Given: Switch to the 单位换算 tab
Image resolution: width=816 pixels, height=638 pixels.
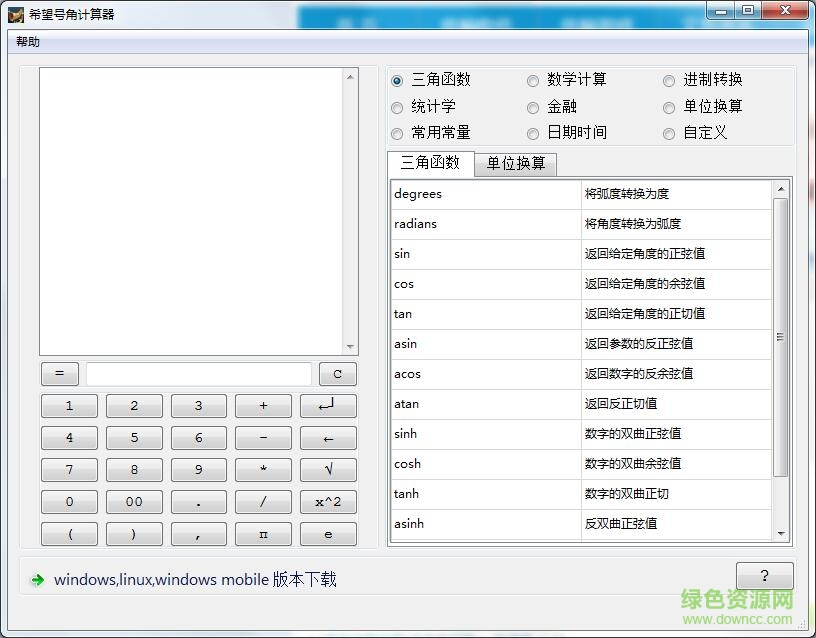Looking at the screenshot, I should click(515, 163).
